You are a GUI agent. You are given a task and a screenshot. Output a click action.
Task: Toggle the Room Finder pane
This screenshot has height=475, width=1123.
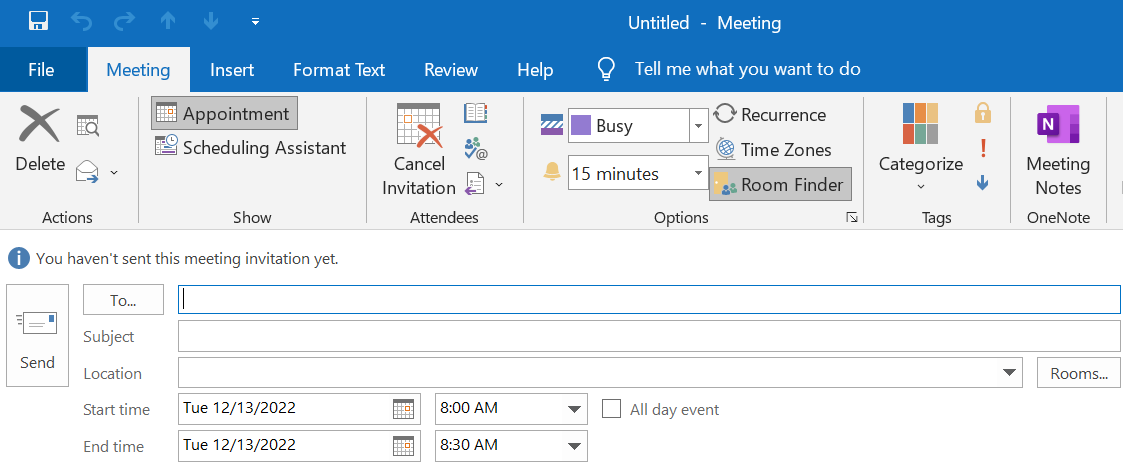pyautogui.click(x=780, y=185)
